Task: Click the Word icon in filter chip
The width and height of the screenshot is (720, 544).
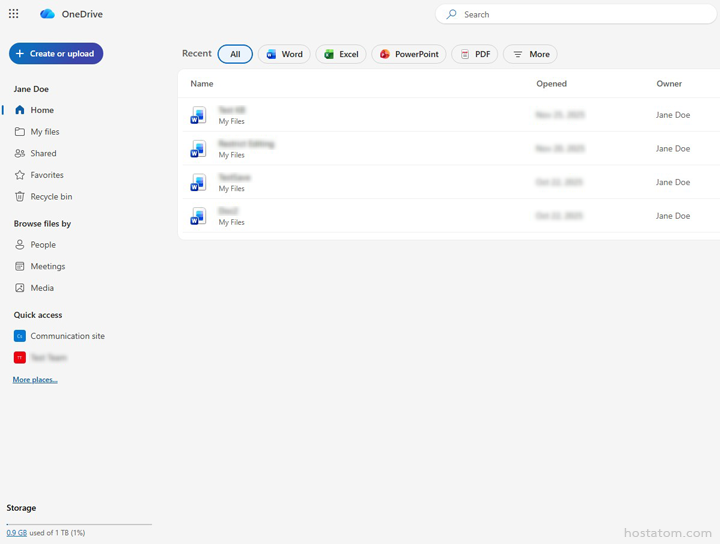Action: click(x=271, y=54)
